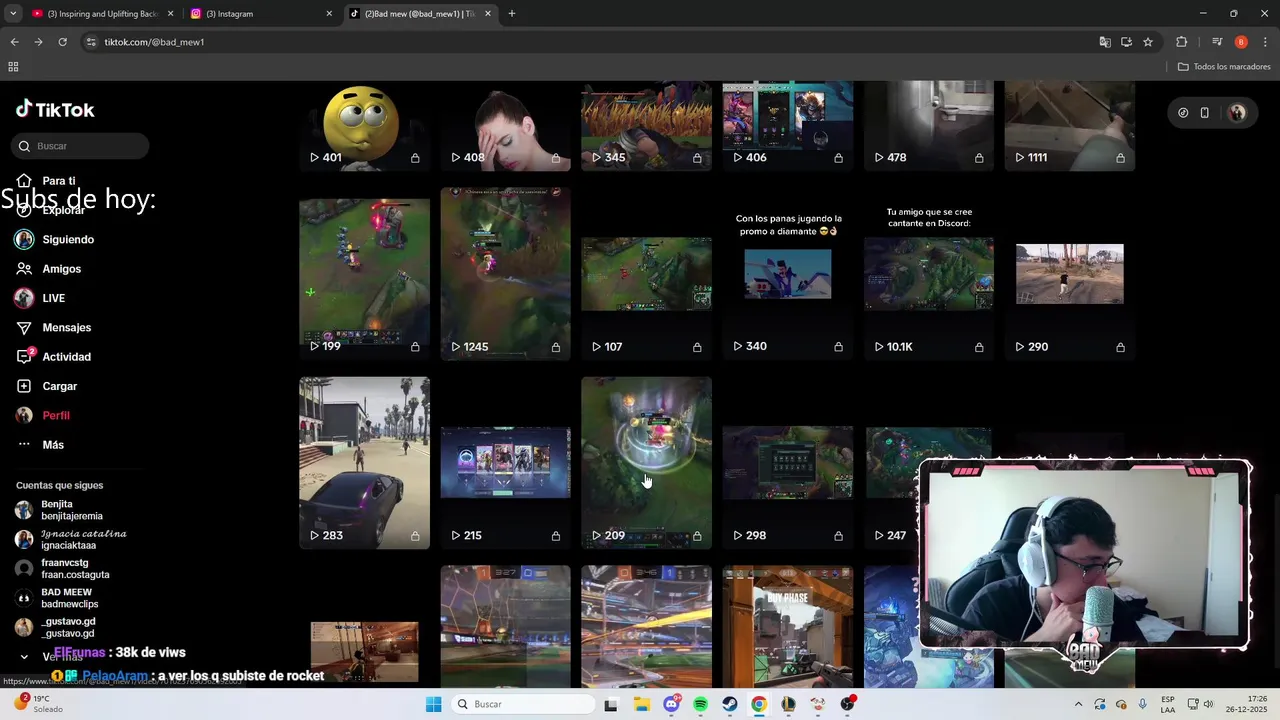Click the translate page icon
The height and width of the screenshot is (720, 1280).
pos(1105,42)
